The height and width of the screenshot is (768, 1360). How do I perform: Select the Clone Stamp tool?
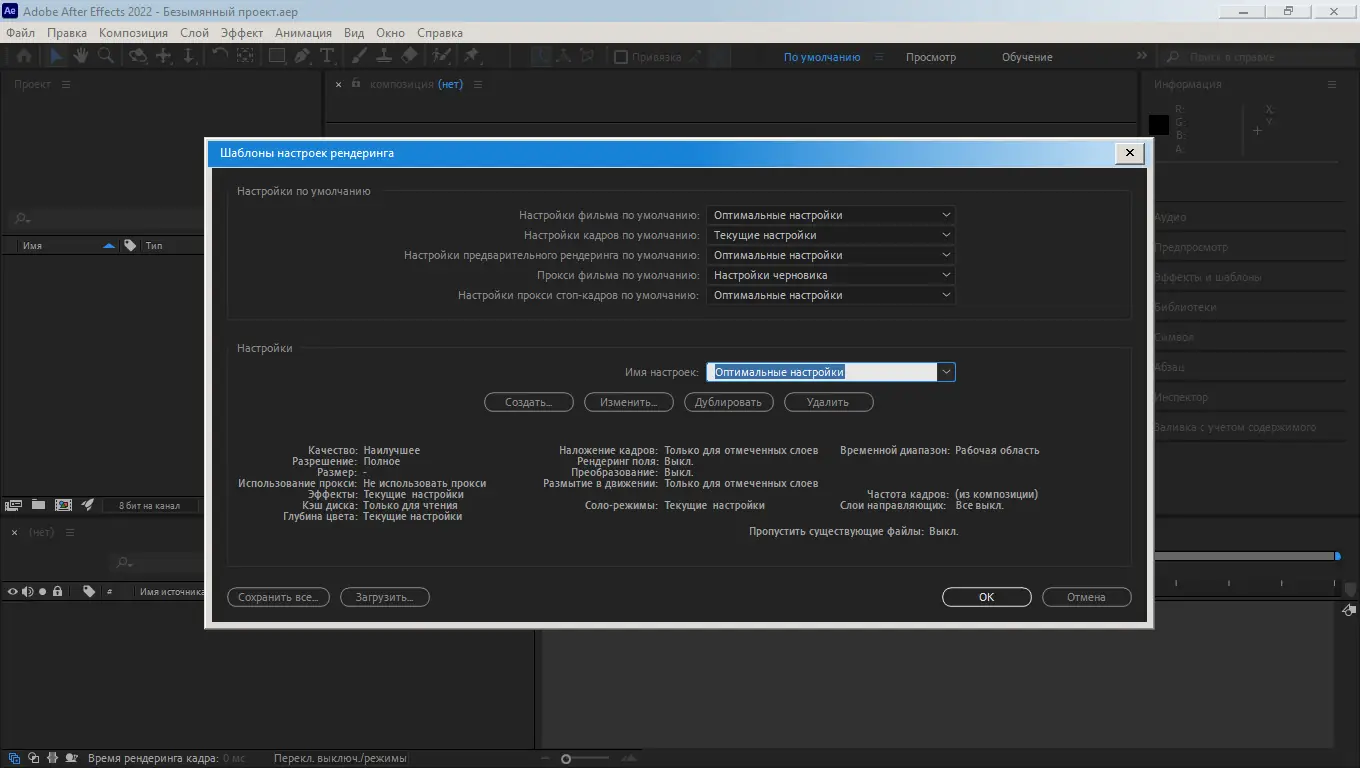[384, 55]
